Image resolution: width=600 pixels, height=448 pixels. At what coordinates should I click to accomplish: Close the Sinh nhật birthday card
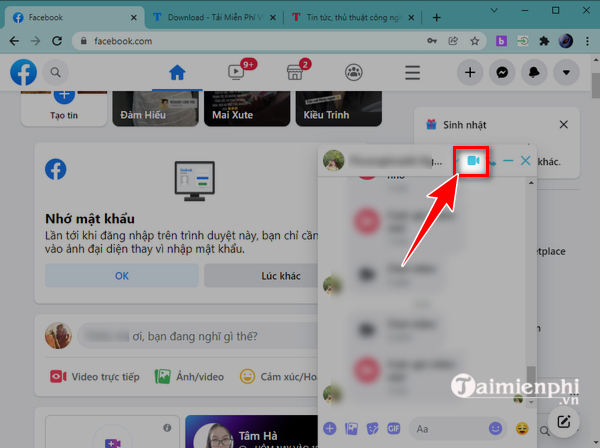click(x=563, y=125)
